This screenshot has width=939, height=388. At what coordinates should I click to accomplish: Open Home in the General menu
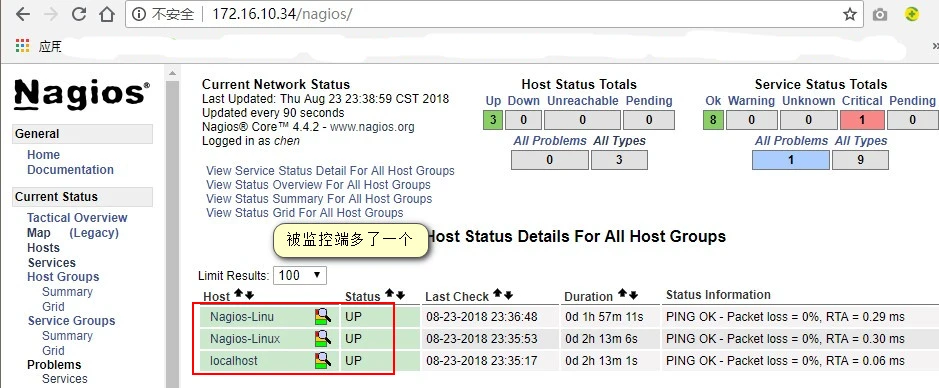43,154
